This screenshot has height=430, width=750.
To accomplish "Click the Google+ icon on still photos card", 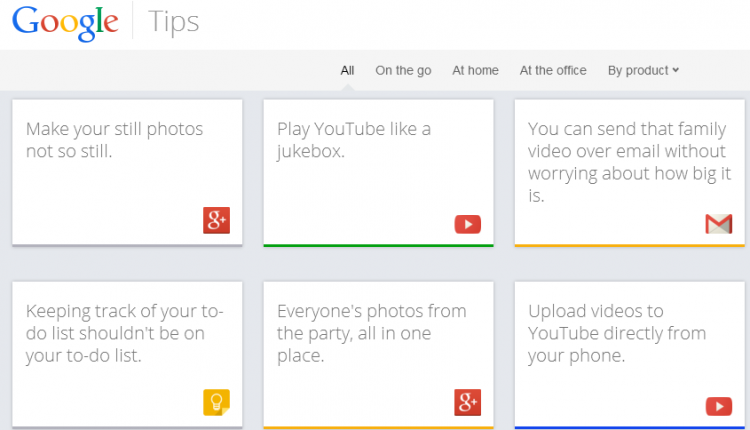I will 217,221.
